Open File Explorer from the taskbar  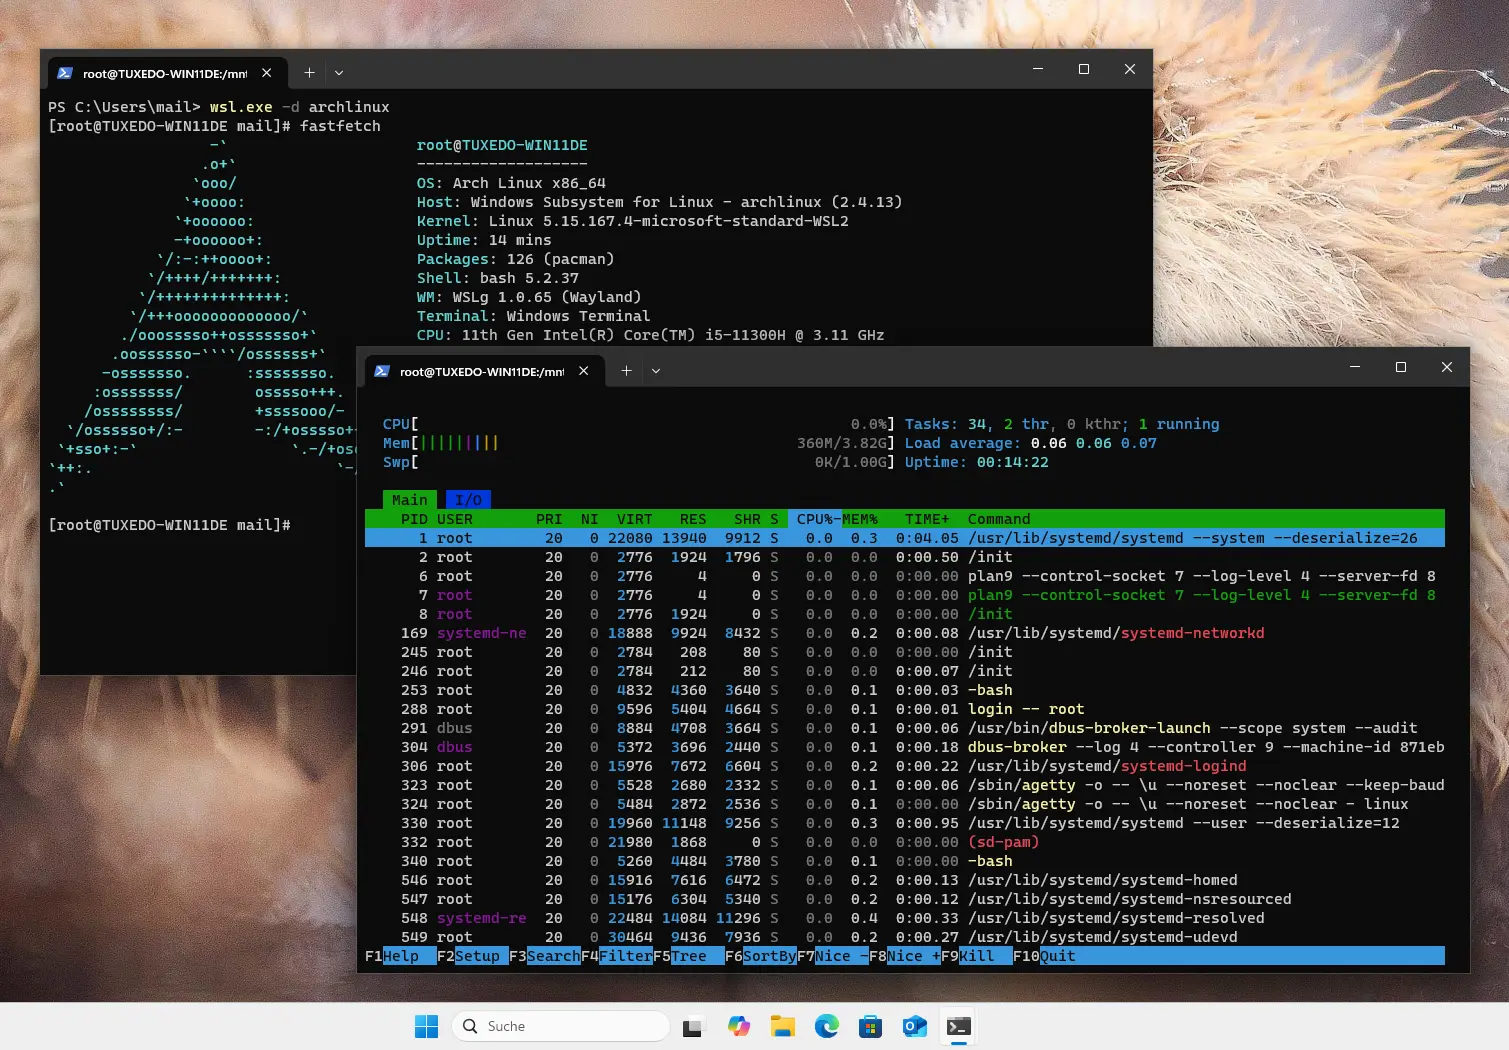[782, 1026]
